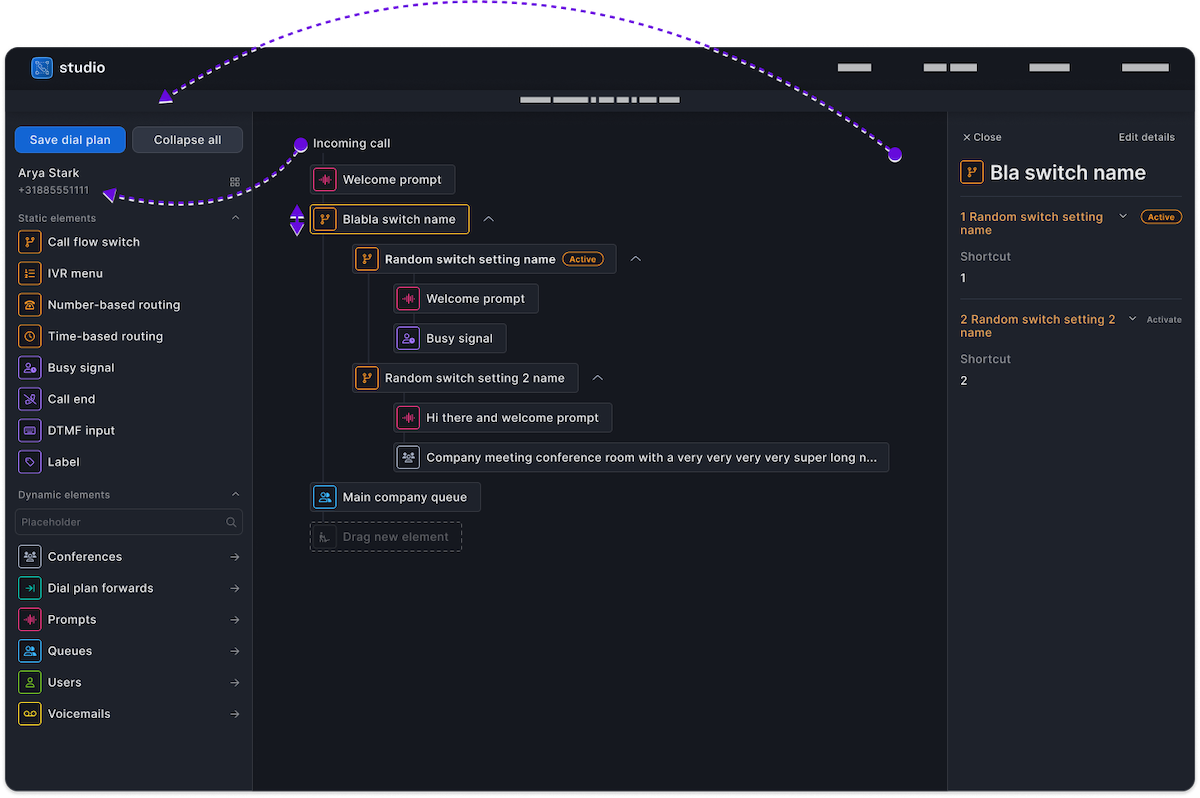
Task: Click the Placeholder search field
Action: pyautogui.click(x=120, y=521)
